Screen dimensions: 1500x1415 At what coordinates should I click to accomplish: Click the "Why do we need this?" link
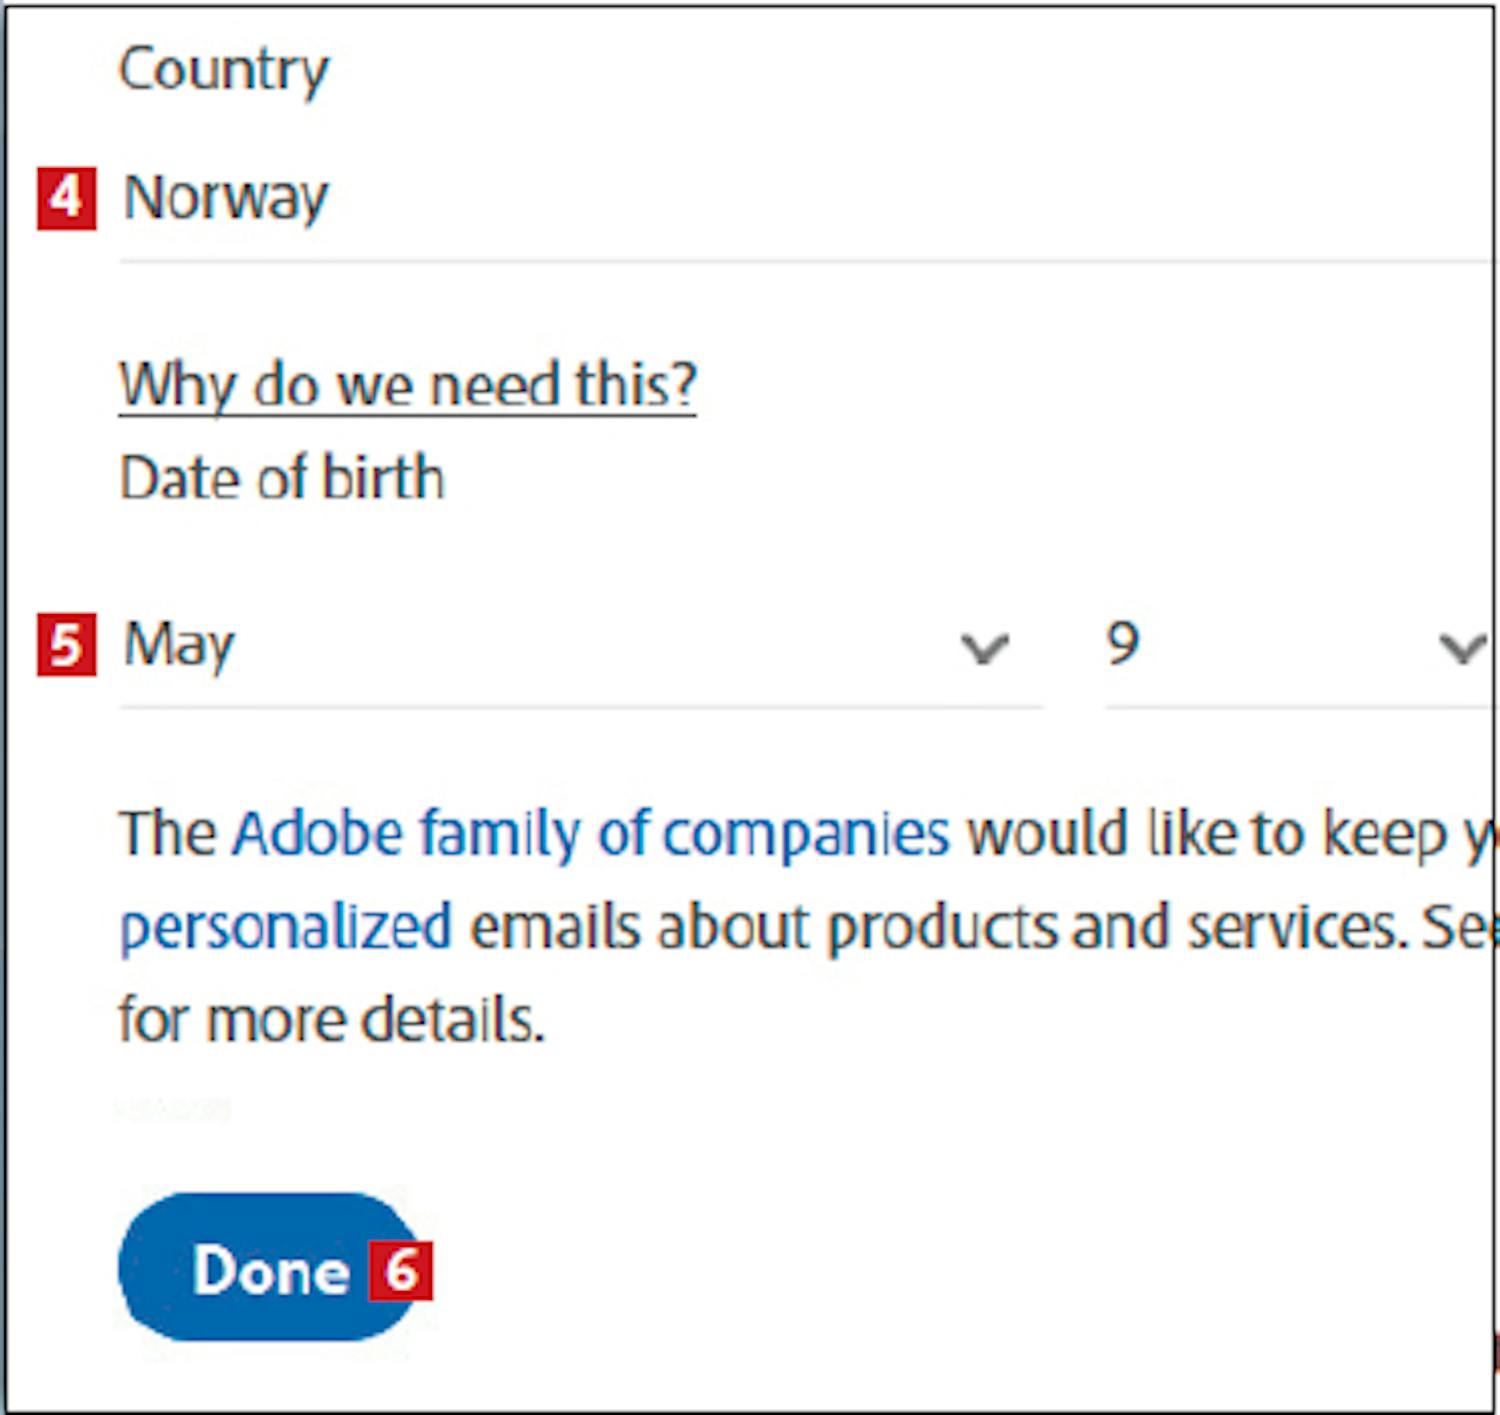point(407,385)
